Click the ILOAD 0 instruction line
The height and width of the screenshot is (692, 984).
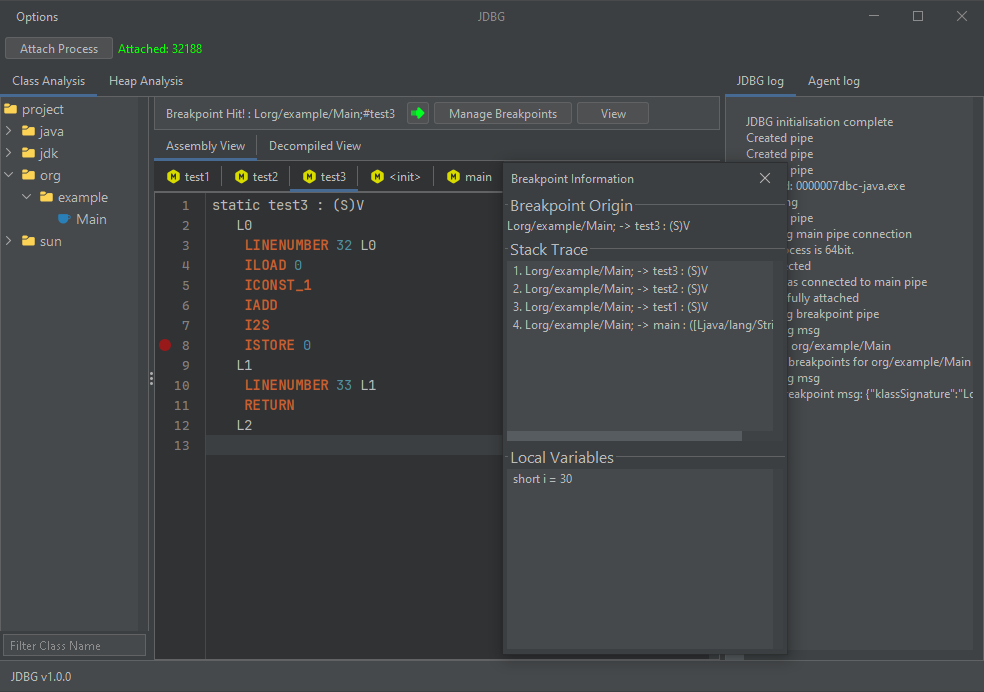(273, 265)
